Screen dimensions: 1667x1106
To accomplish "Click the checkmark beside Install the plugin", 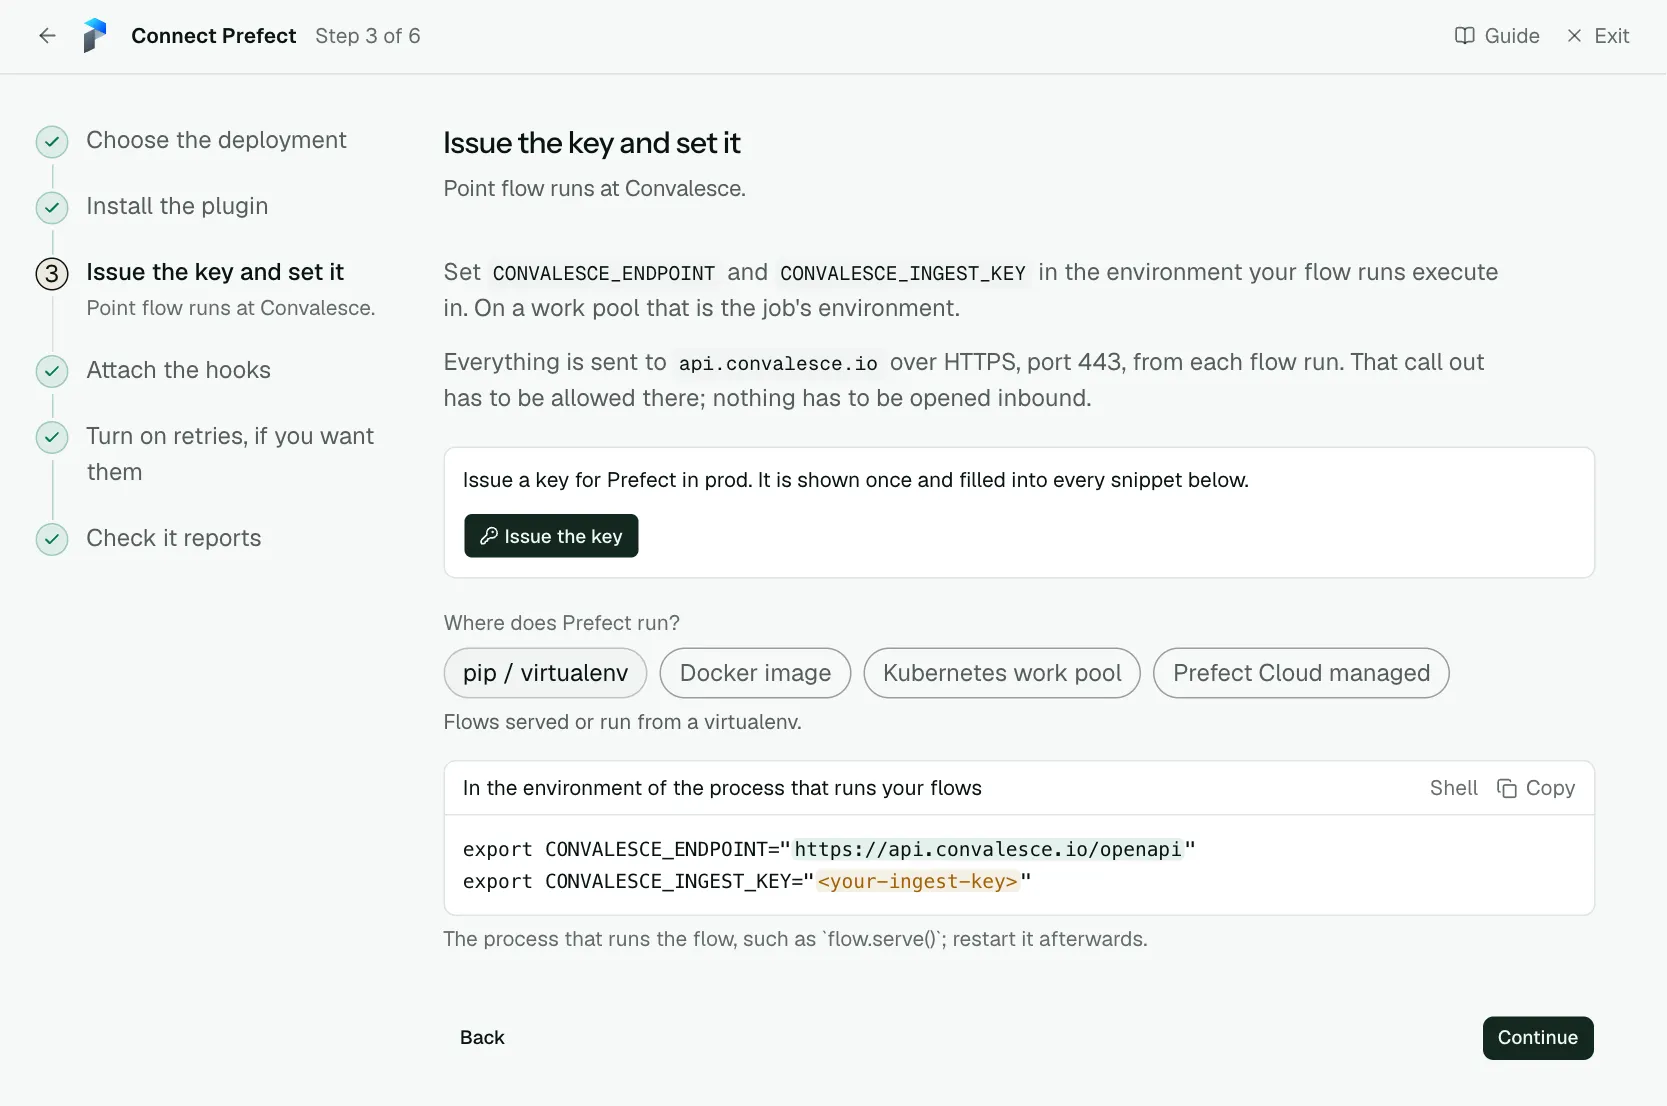I will (52, 208).
